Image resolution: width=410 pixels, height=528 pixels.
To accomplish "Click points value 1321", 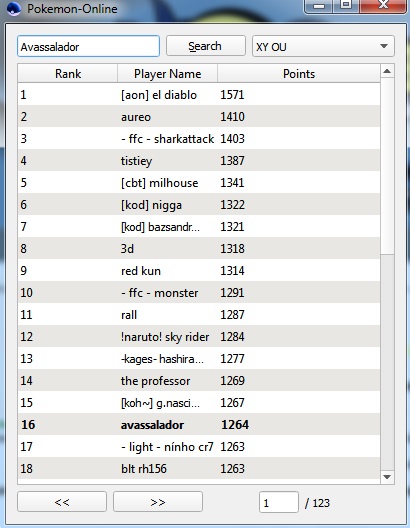I will click(x=232, y=227).
